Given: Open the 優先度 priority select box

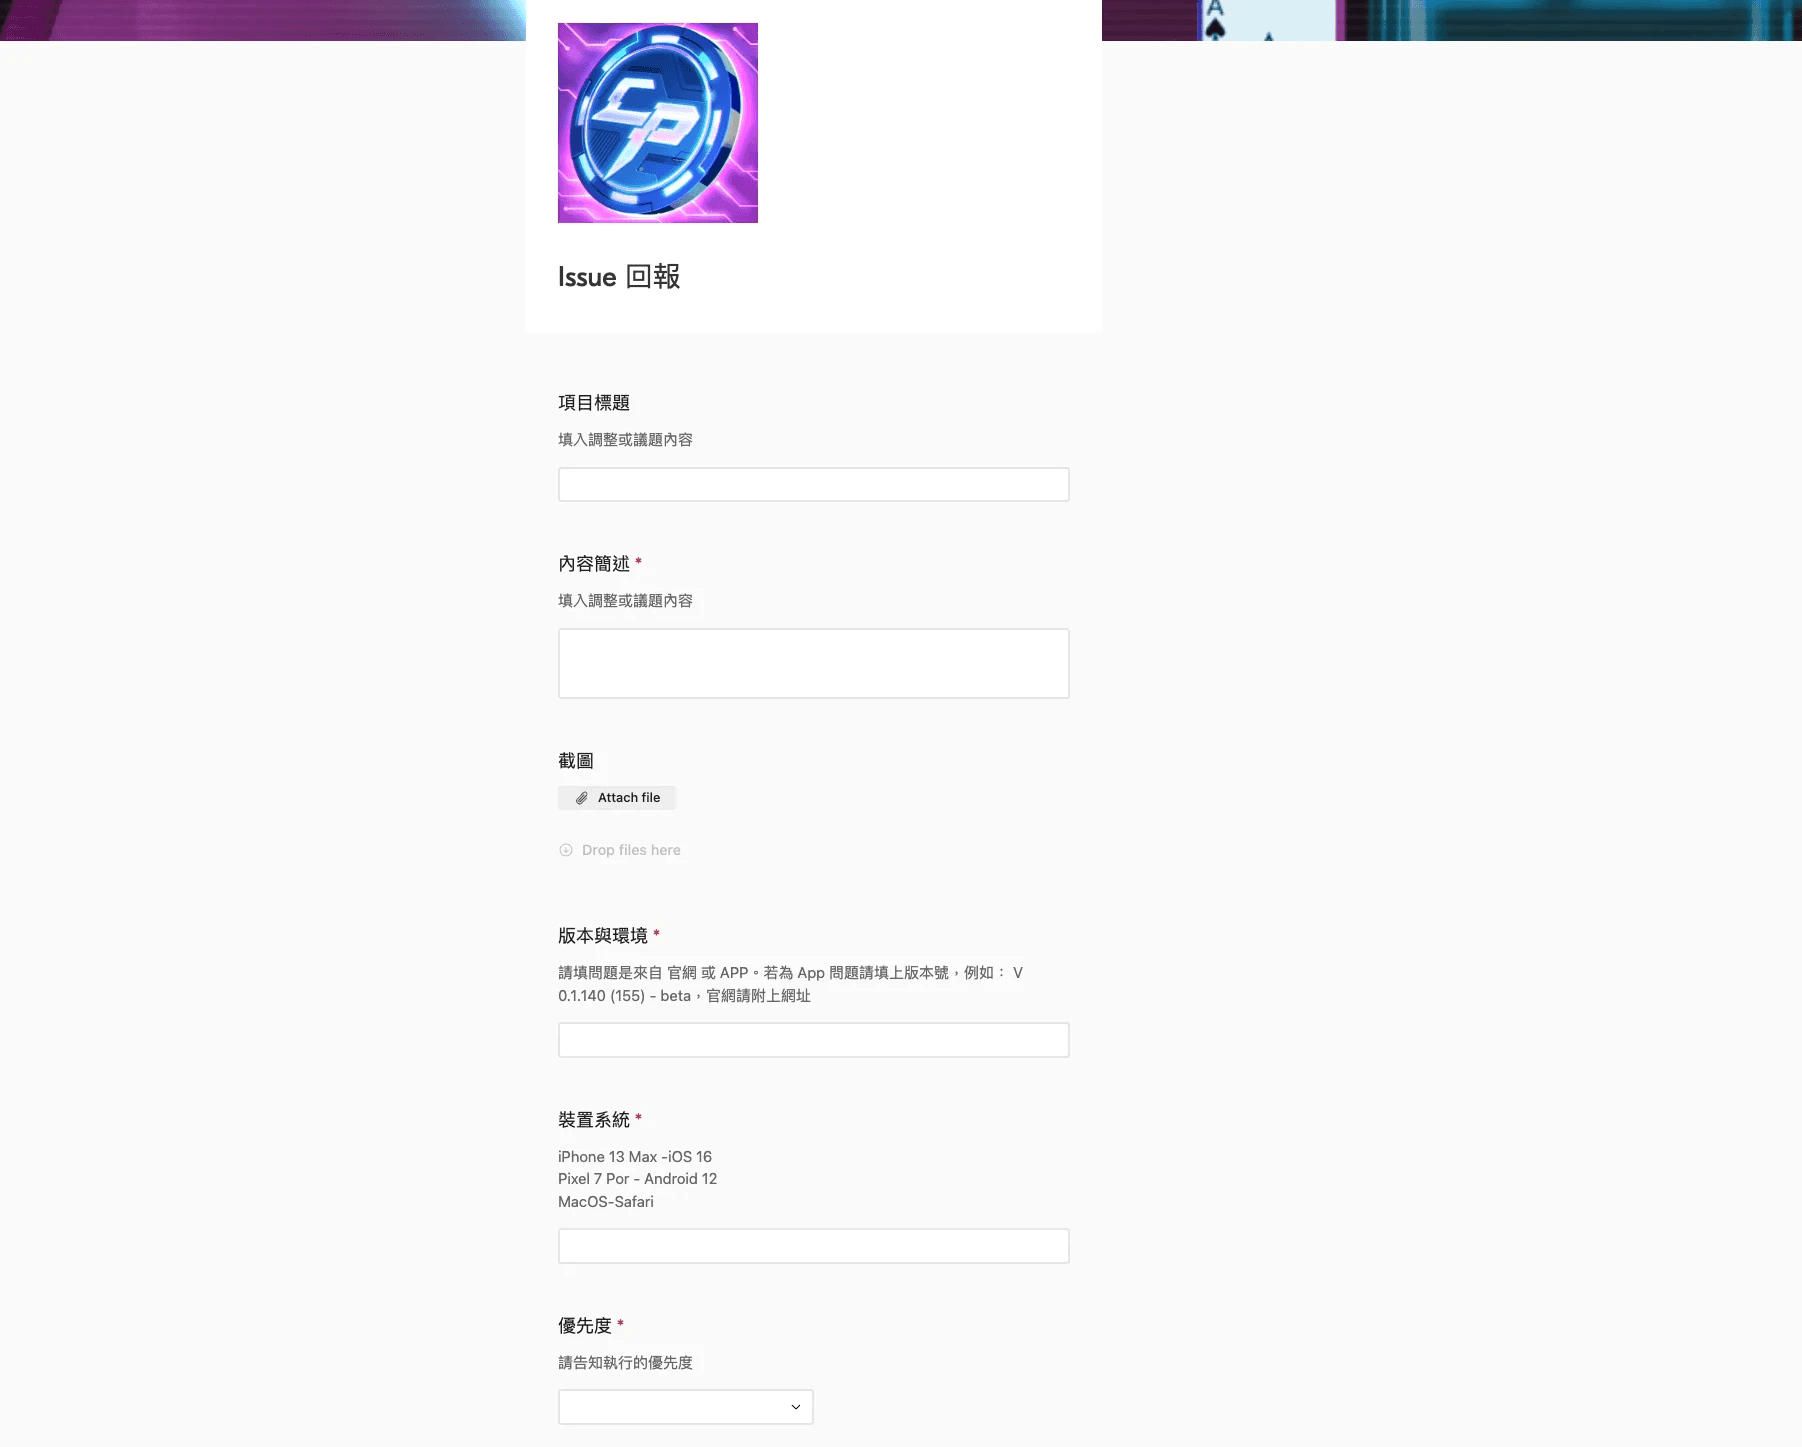Looking at the screenshot, I should coord(686,1407).
